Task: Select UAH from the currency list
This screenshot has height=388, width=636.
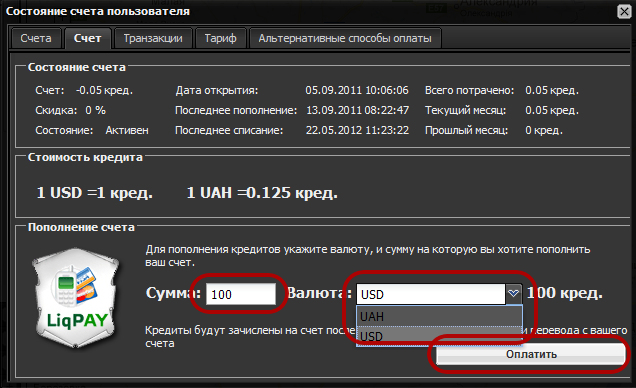Action: [439, 316]
